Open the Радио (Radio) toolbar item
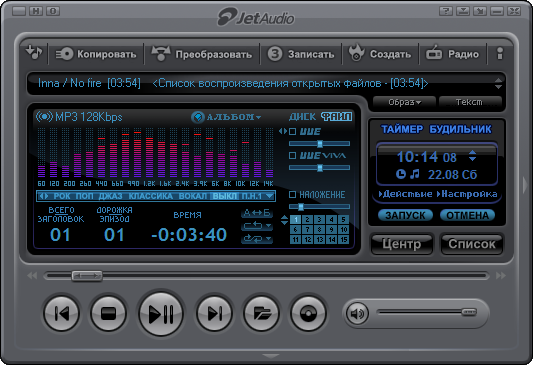Screen dimensions: 533x365 pyautogui.click(x=452, y=54)
